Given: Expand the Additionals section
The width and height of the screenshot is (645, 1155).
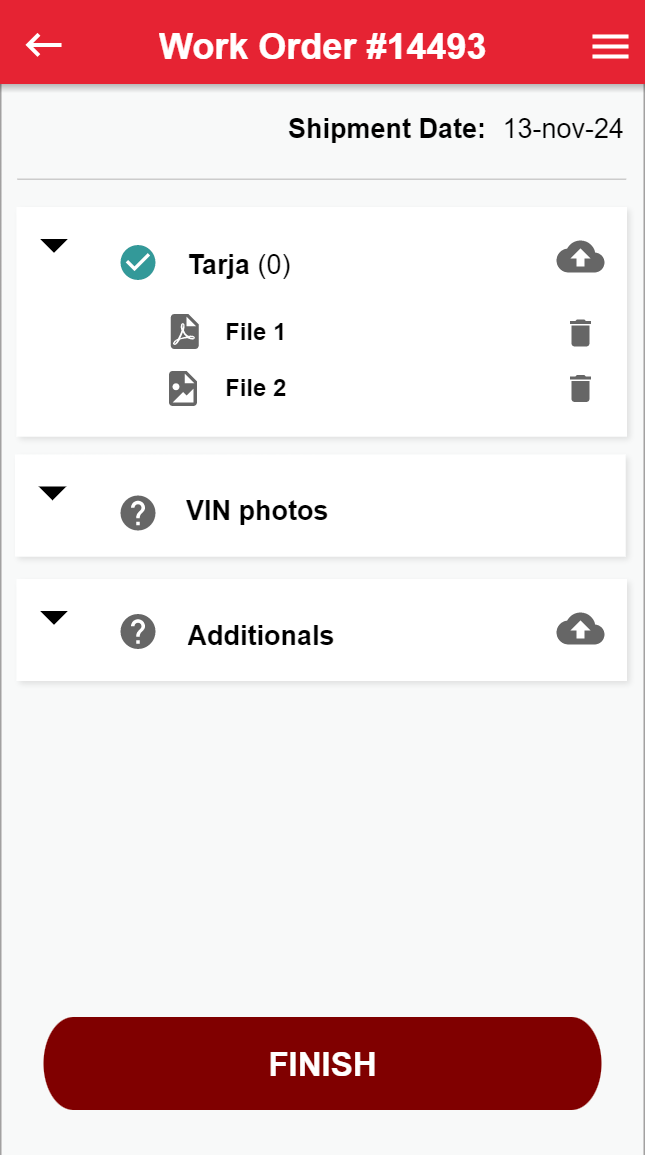Looking at the screenshot, I should tap(54, 618).
